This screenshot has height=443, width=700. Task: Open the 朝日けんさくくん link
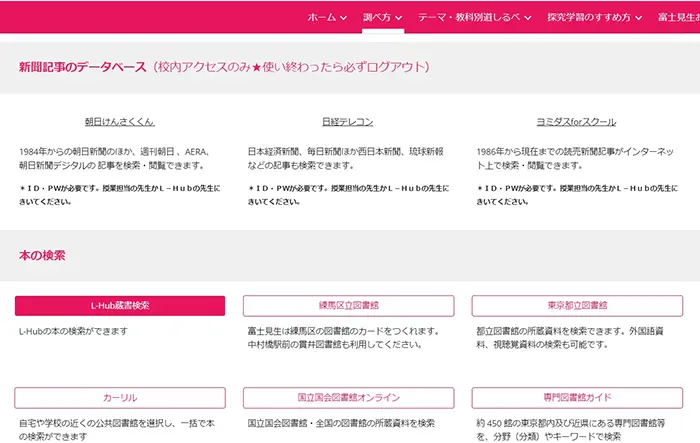(120, 121)
